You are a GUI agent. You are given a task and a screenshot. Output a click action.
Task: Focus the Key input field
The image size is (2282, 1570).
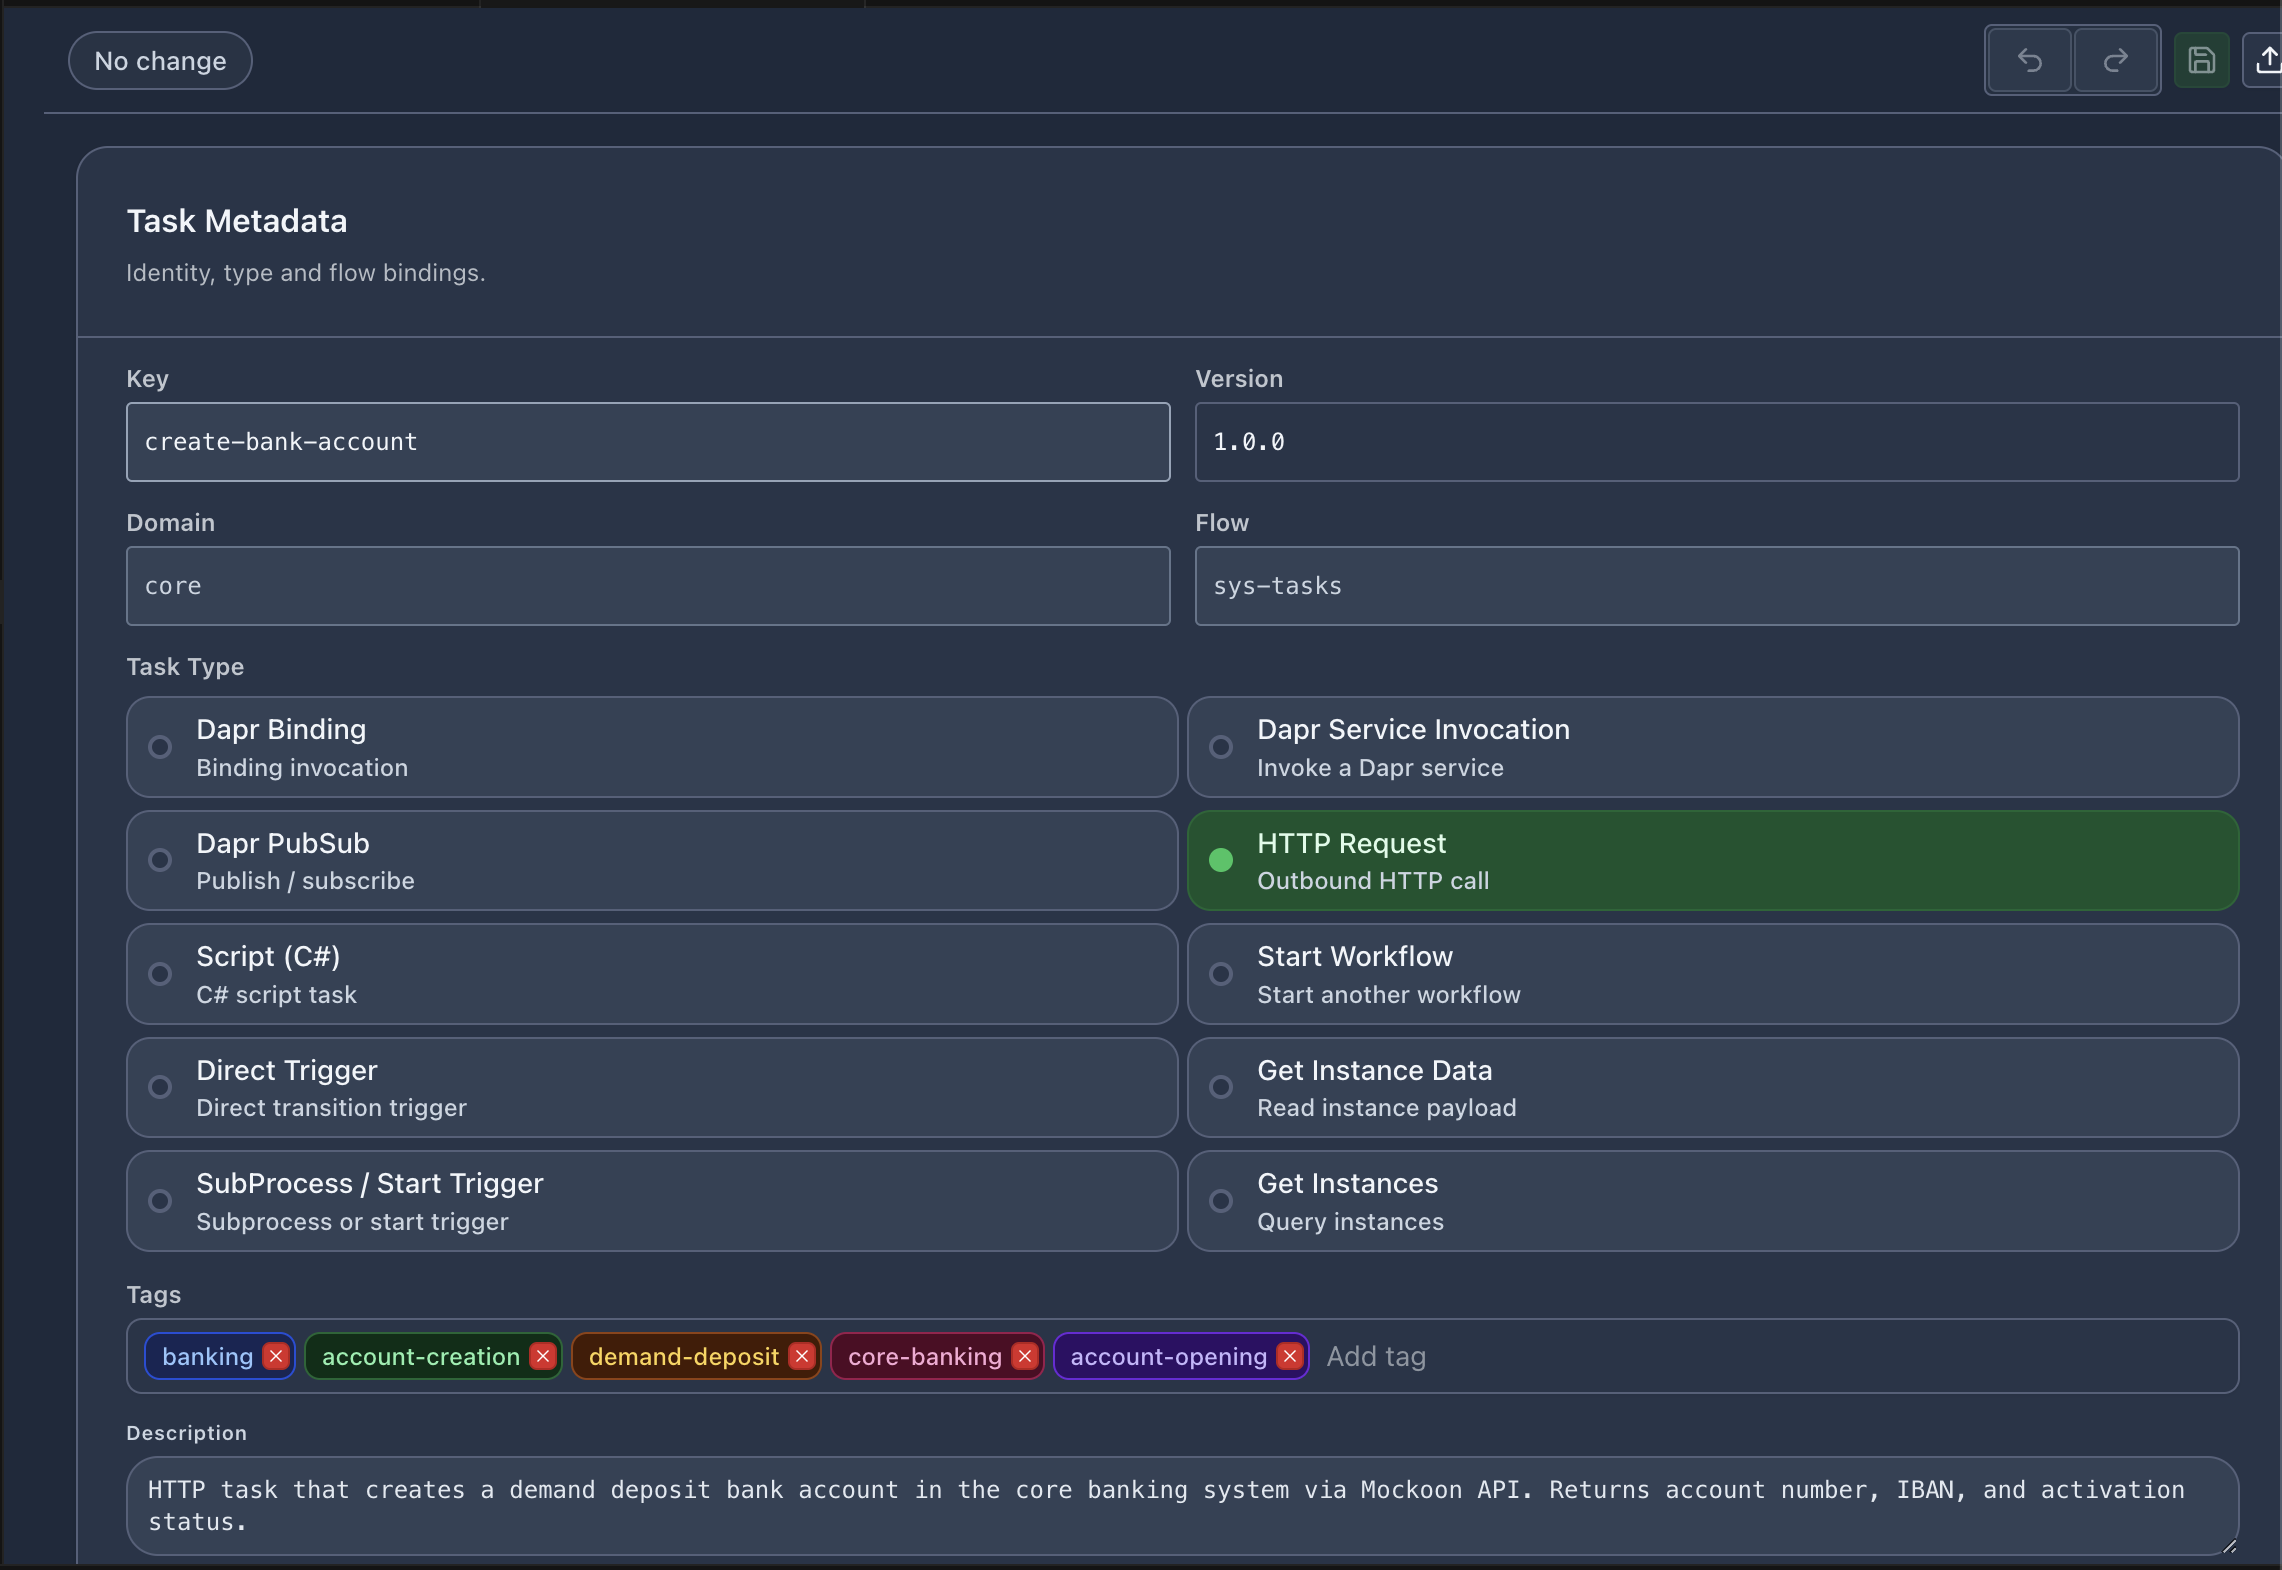[648, 442]
